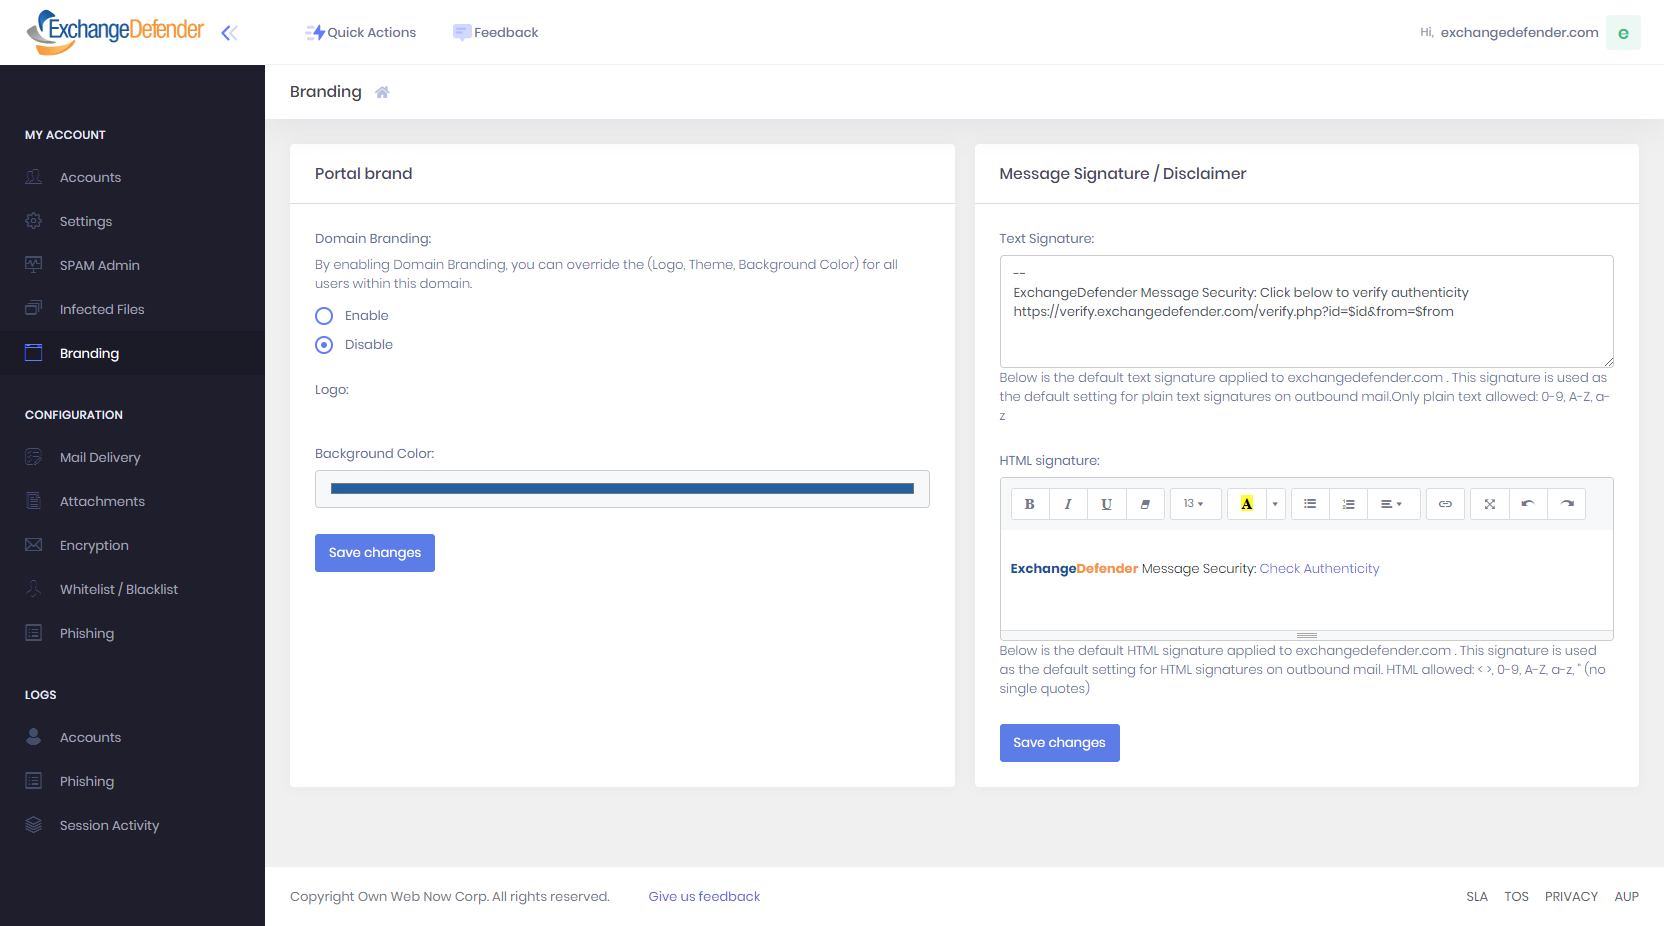Expand the font color dropdown arrow
Viewport: 1664px width, 926px height.
[x=1273, y=504]
